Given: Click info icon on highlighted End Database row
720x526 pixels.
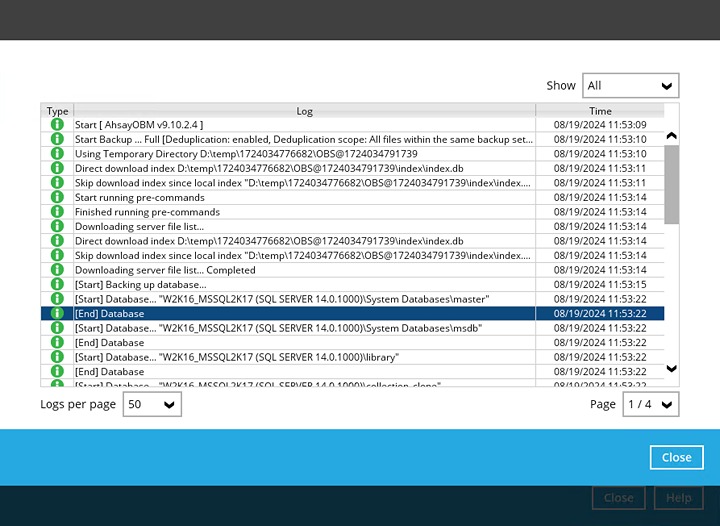Looking at the screenshot, I should (57, 314).
